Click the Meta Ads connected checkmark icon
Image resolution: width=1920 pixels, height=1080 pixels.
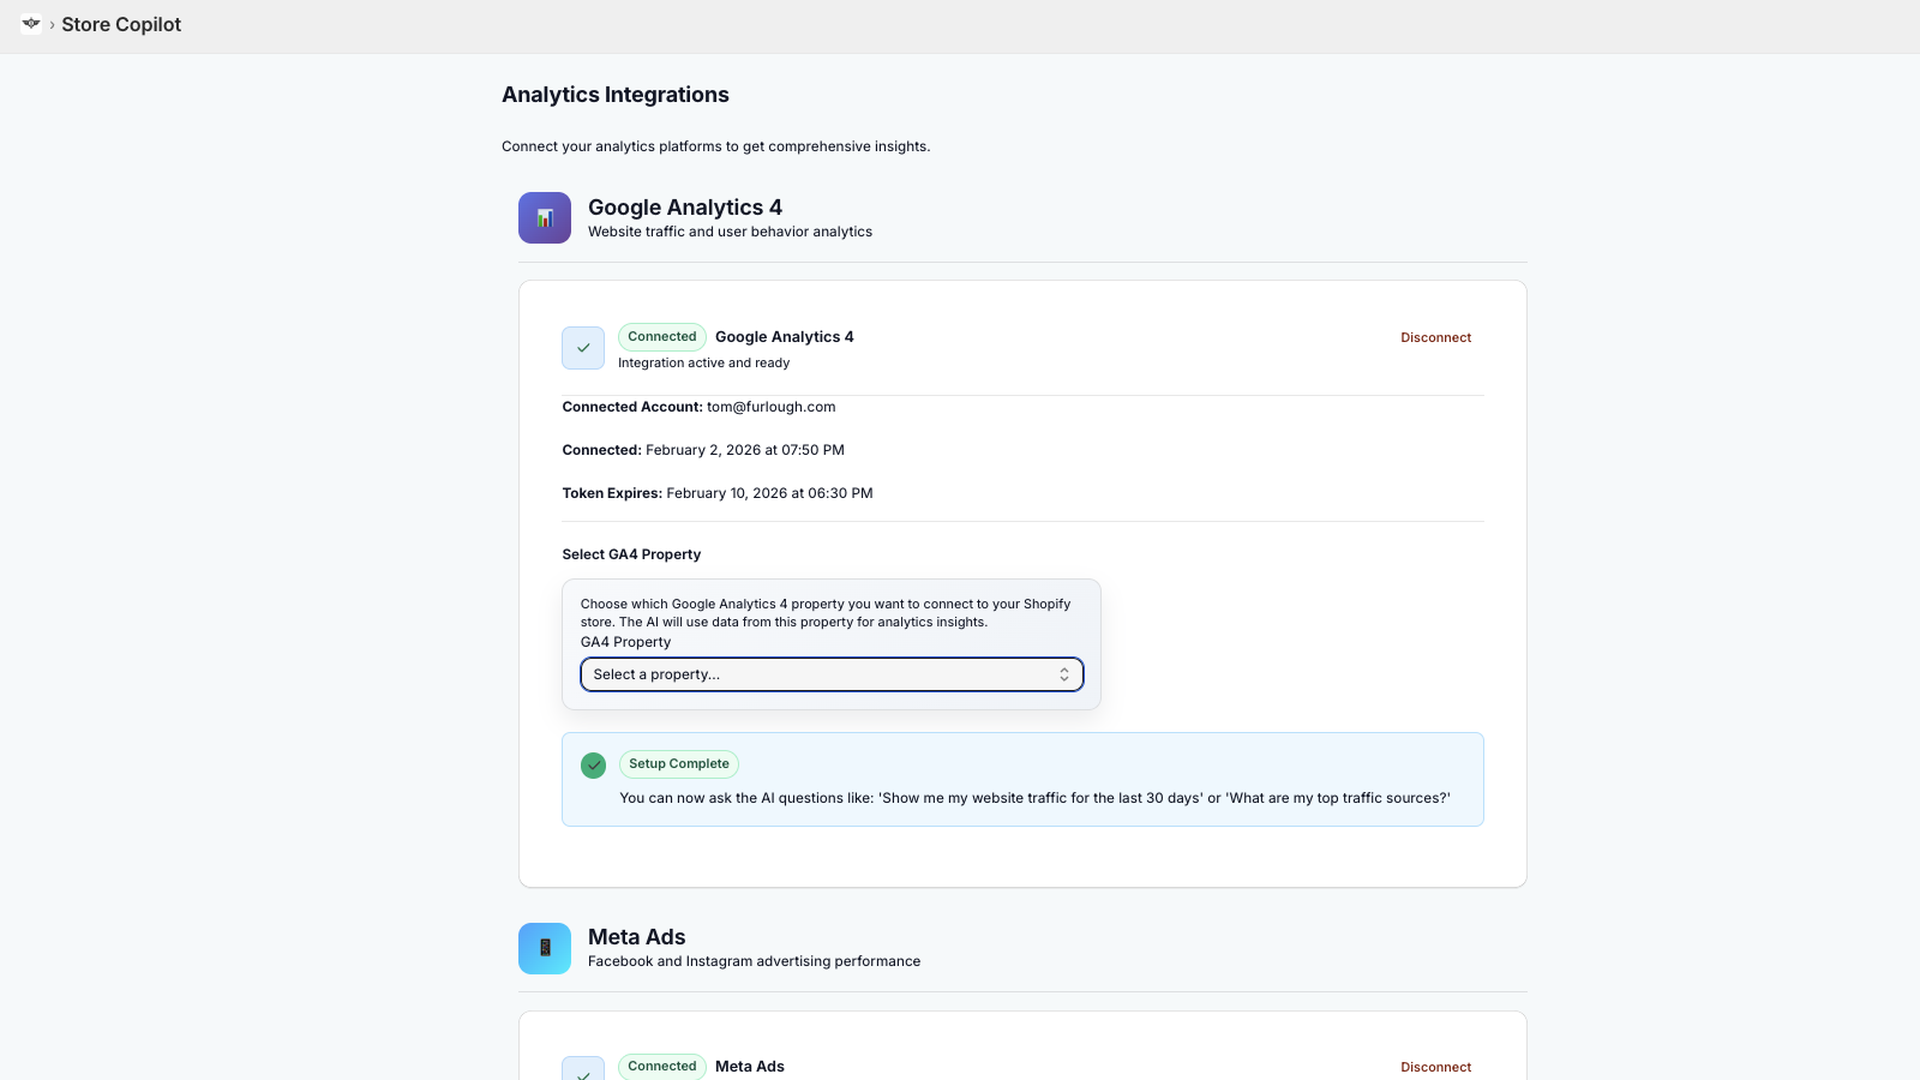click(583, 1070)
